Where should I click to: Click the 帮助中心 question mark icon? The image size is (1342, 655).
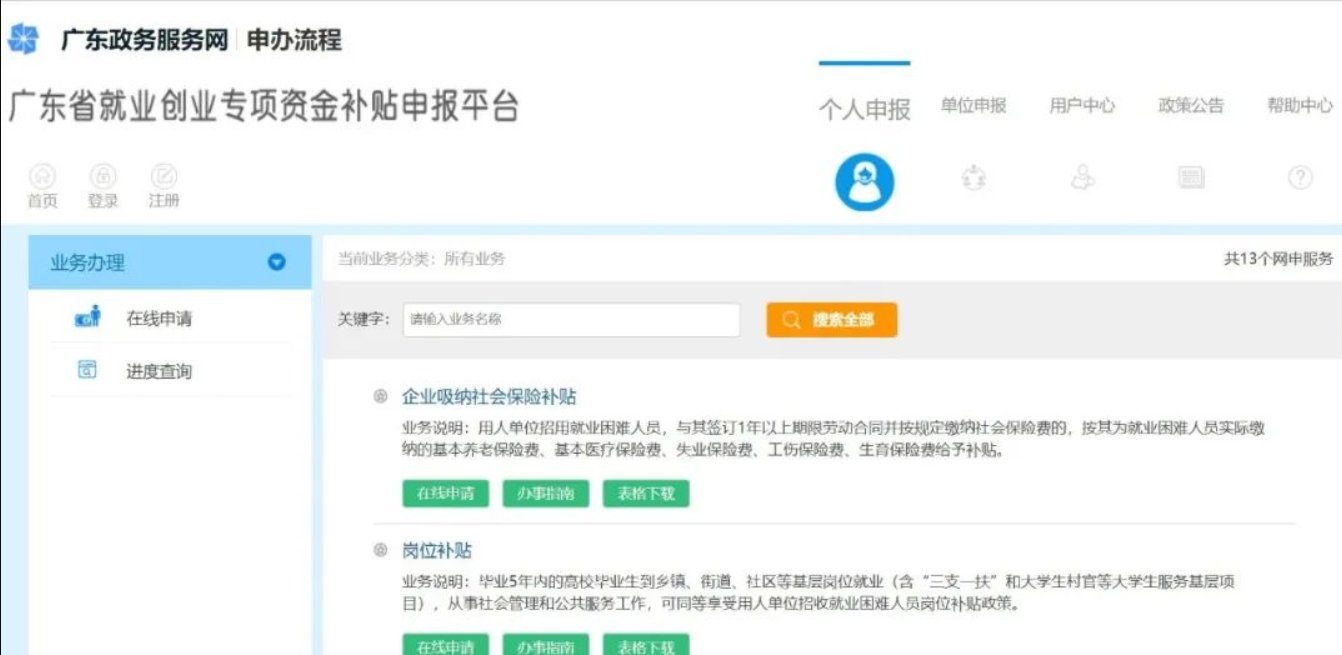coord(1300,178)
